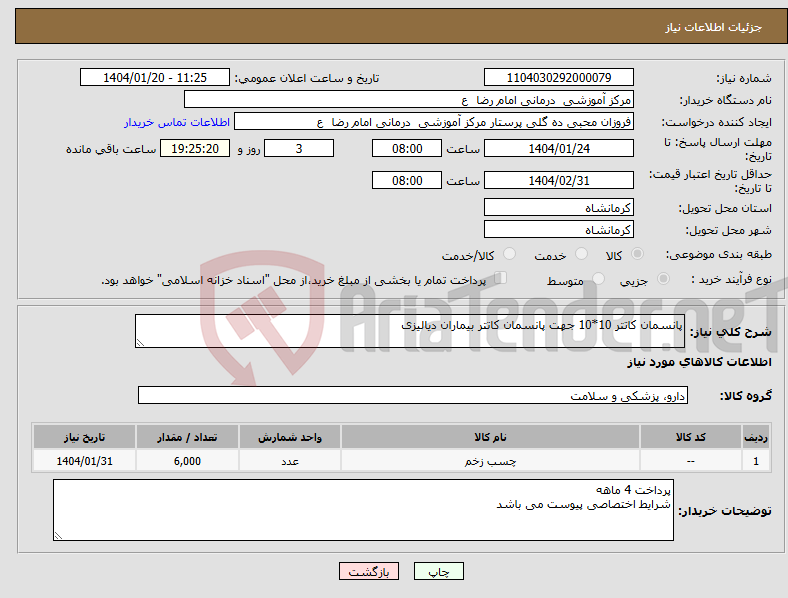Click the price validity date 1404/02/31

point(558,180)
